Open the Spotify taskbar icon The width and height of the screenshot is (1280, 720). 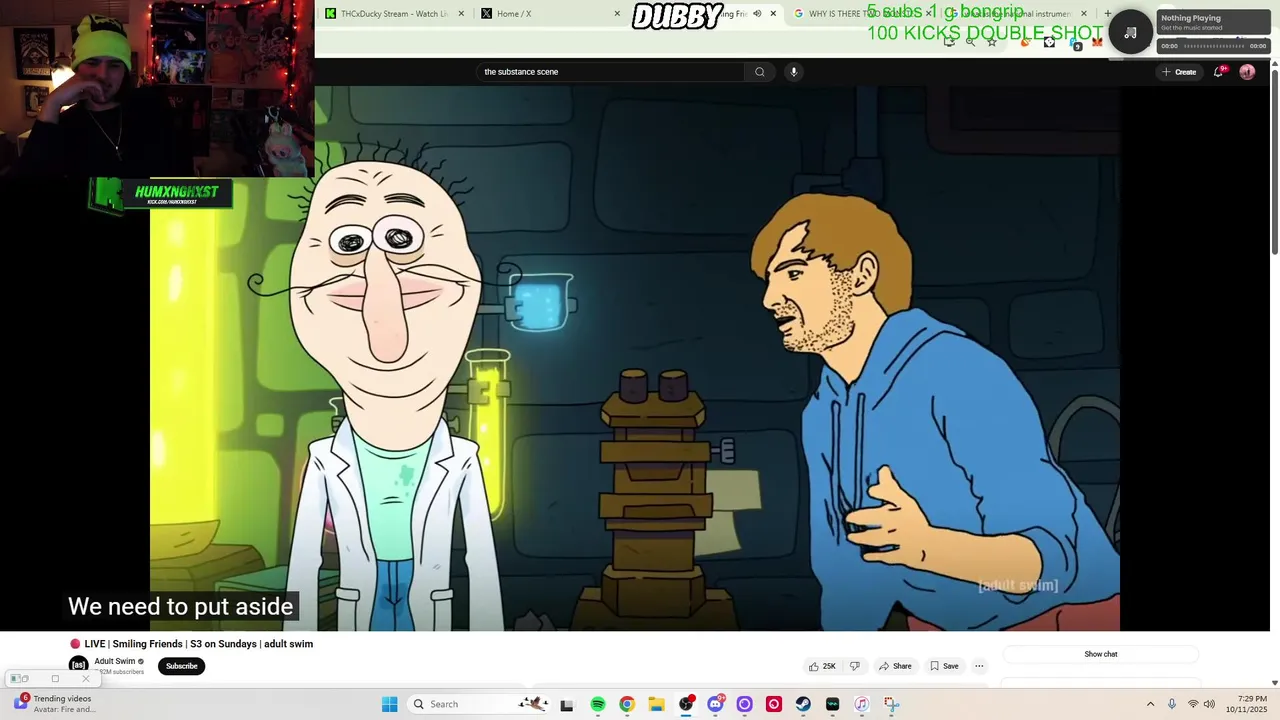tap(598, 704)
